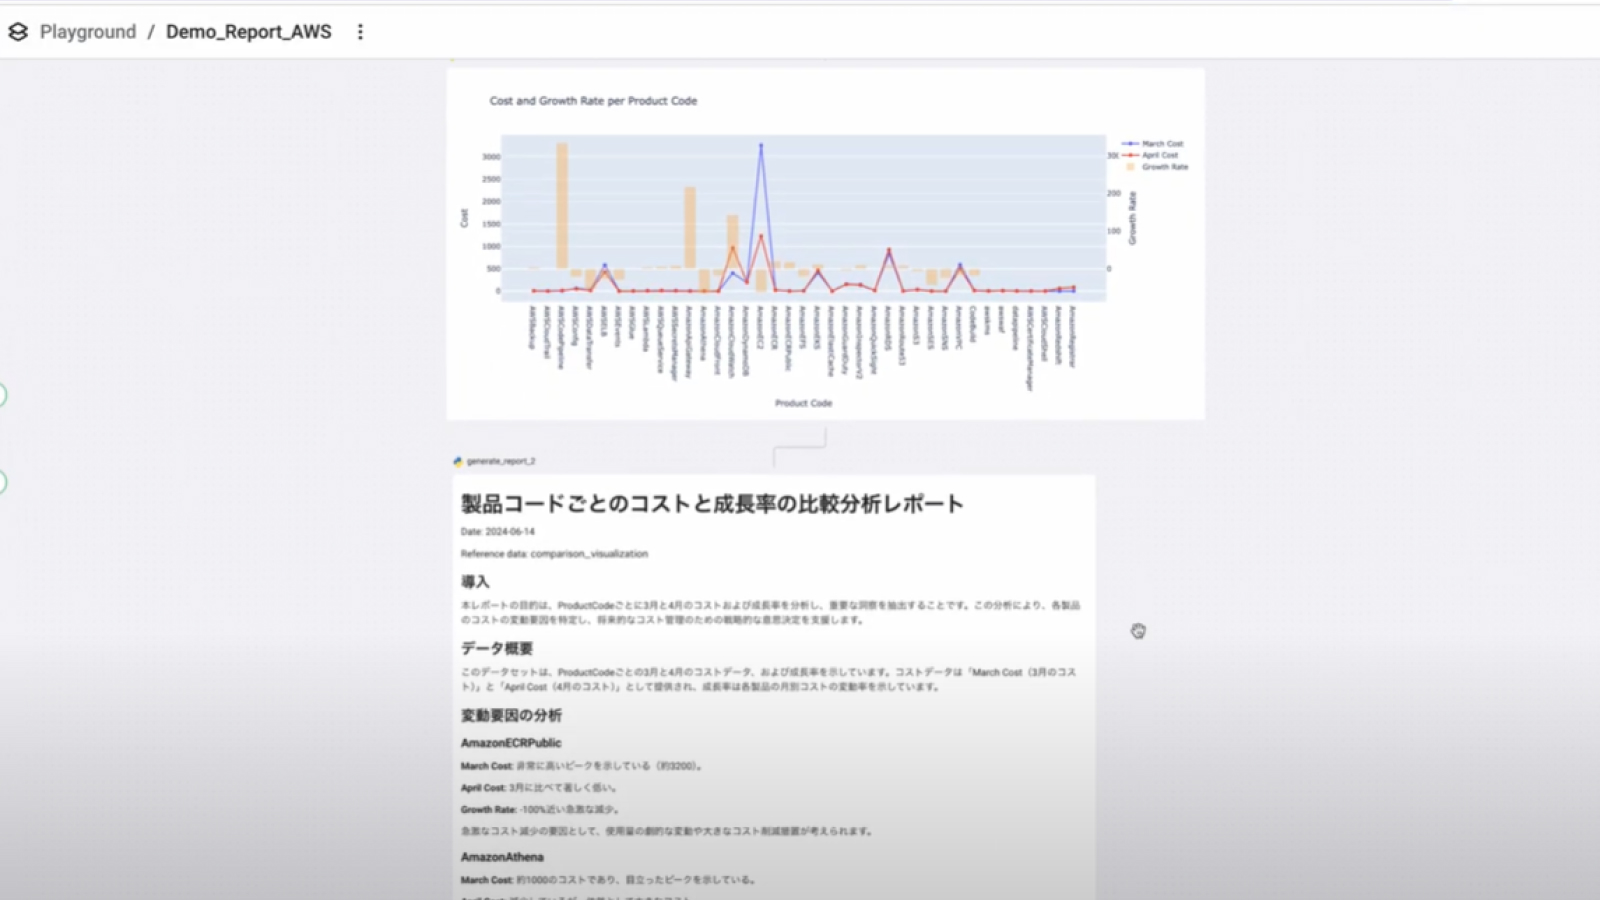
Task: Click the データ概要 section heading
Action: [x=497, y=648]
